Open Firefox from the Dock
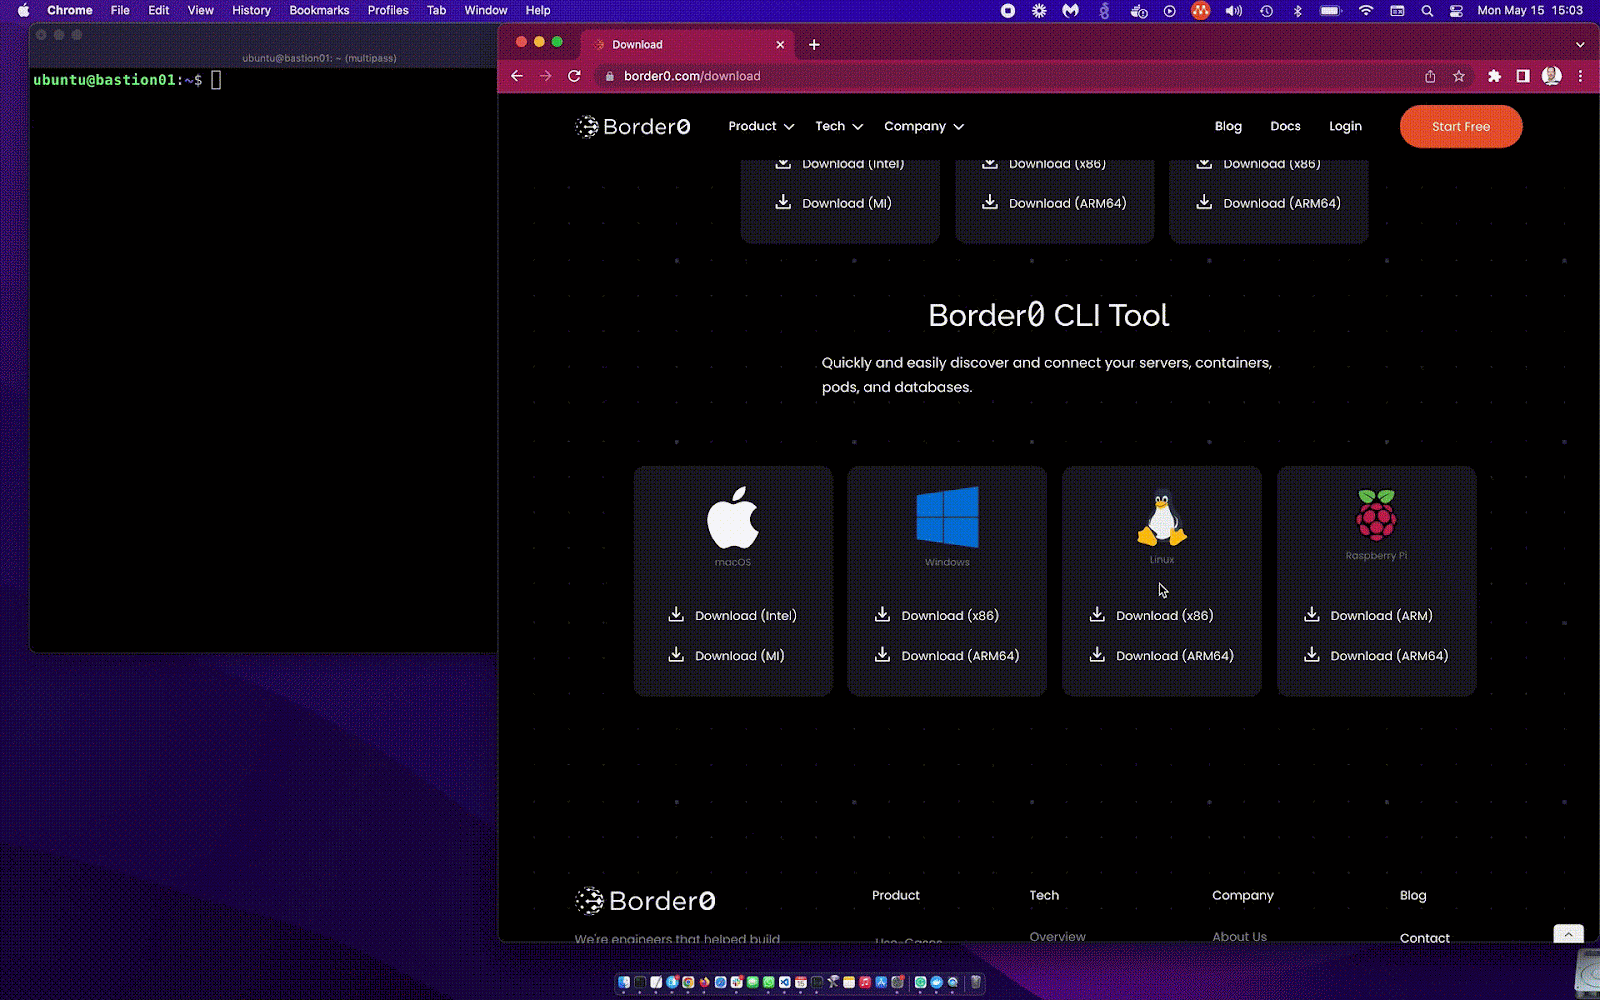The image size is (1600, 1000). click(704, 982)
